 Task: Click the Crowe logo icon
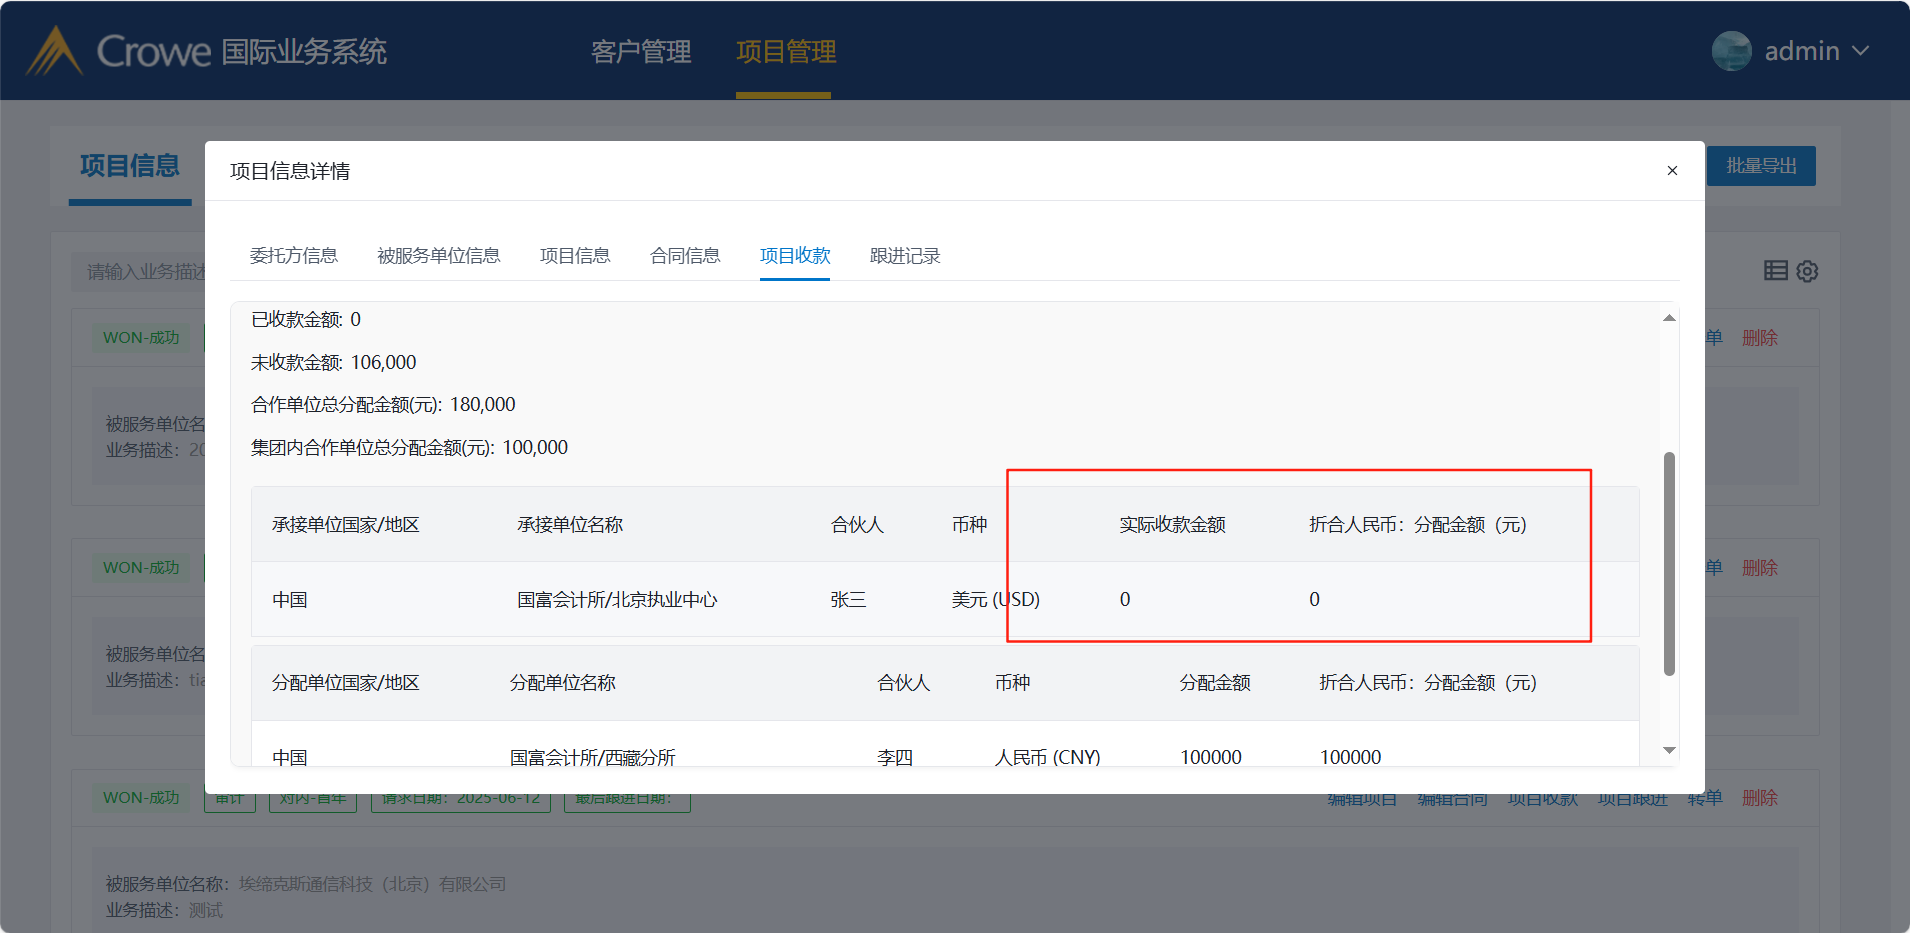[x=54, y=51]
